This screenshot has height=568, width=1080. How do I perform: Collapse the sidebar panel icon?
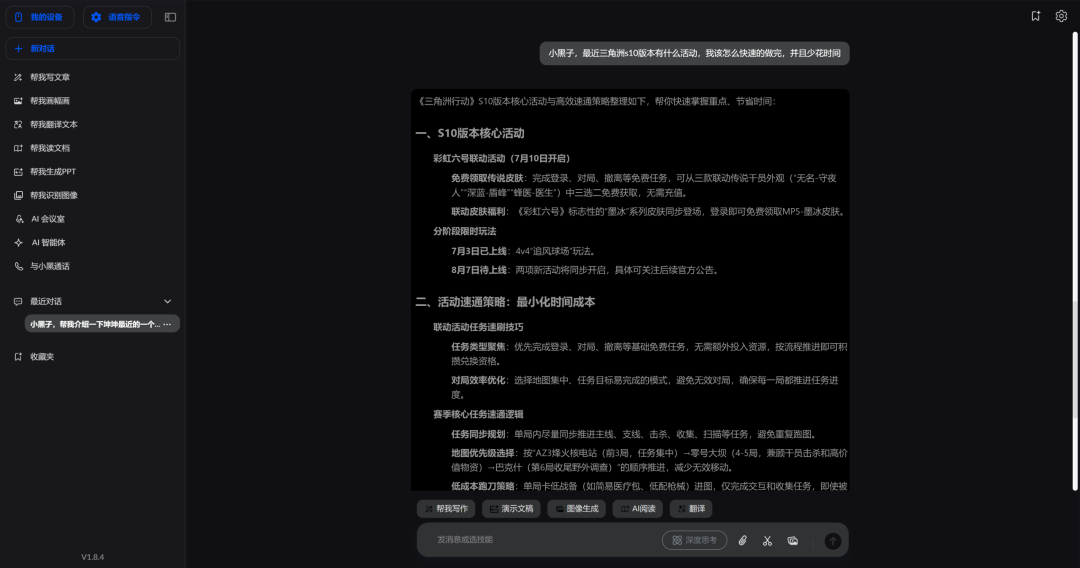pyautogui.click(x=170, y=17)
